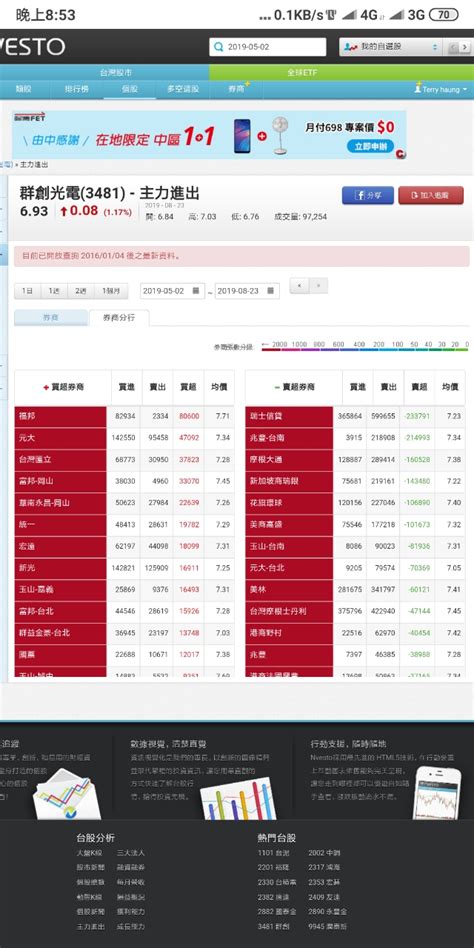Click the Nvesto logo
The image size is (474, 948).
tap(31, 47)
